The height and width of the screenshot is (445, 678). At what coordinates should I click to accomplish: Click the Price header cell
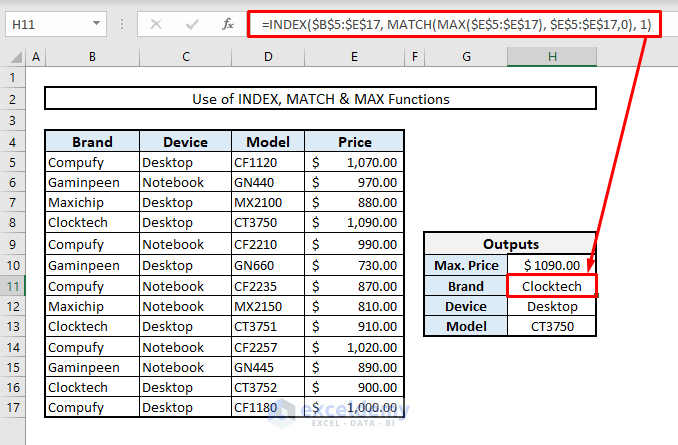point(354,141)
